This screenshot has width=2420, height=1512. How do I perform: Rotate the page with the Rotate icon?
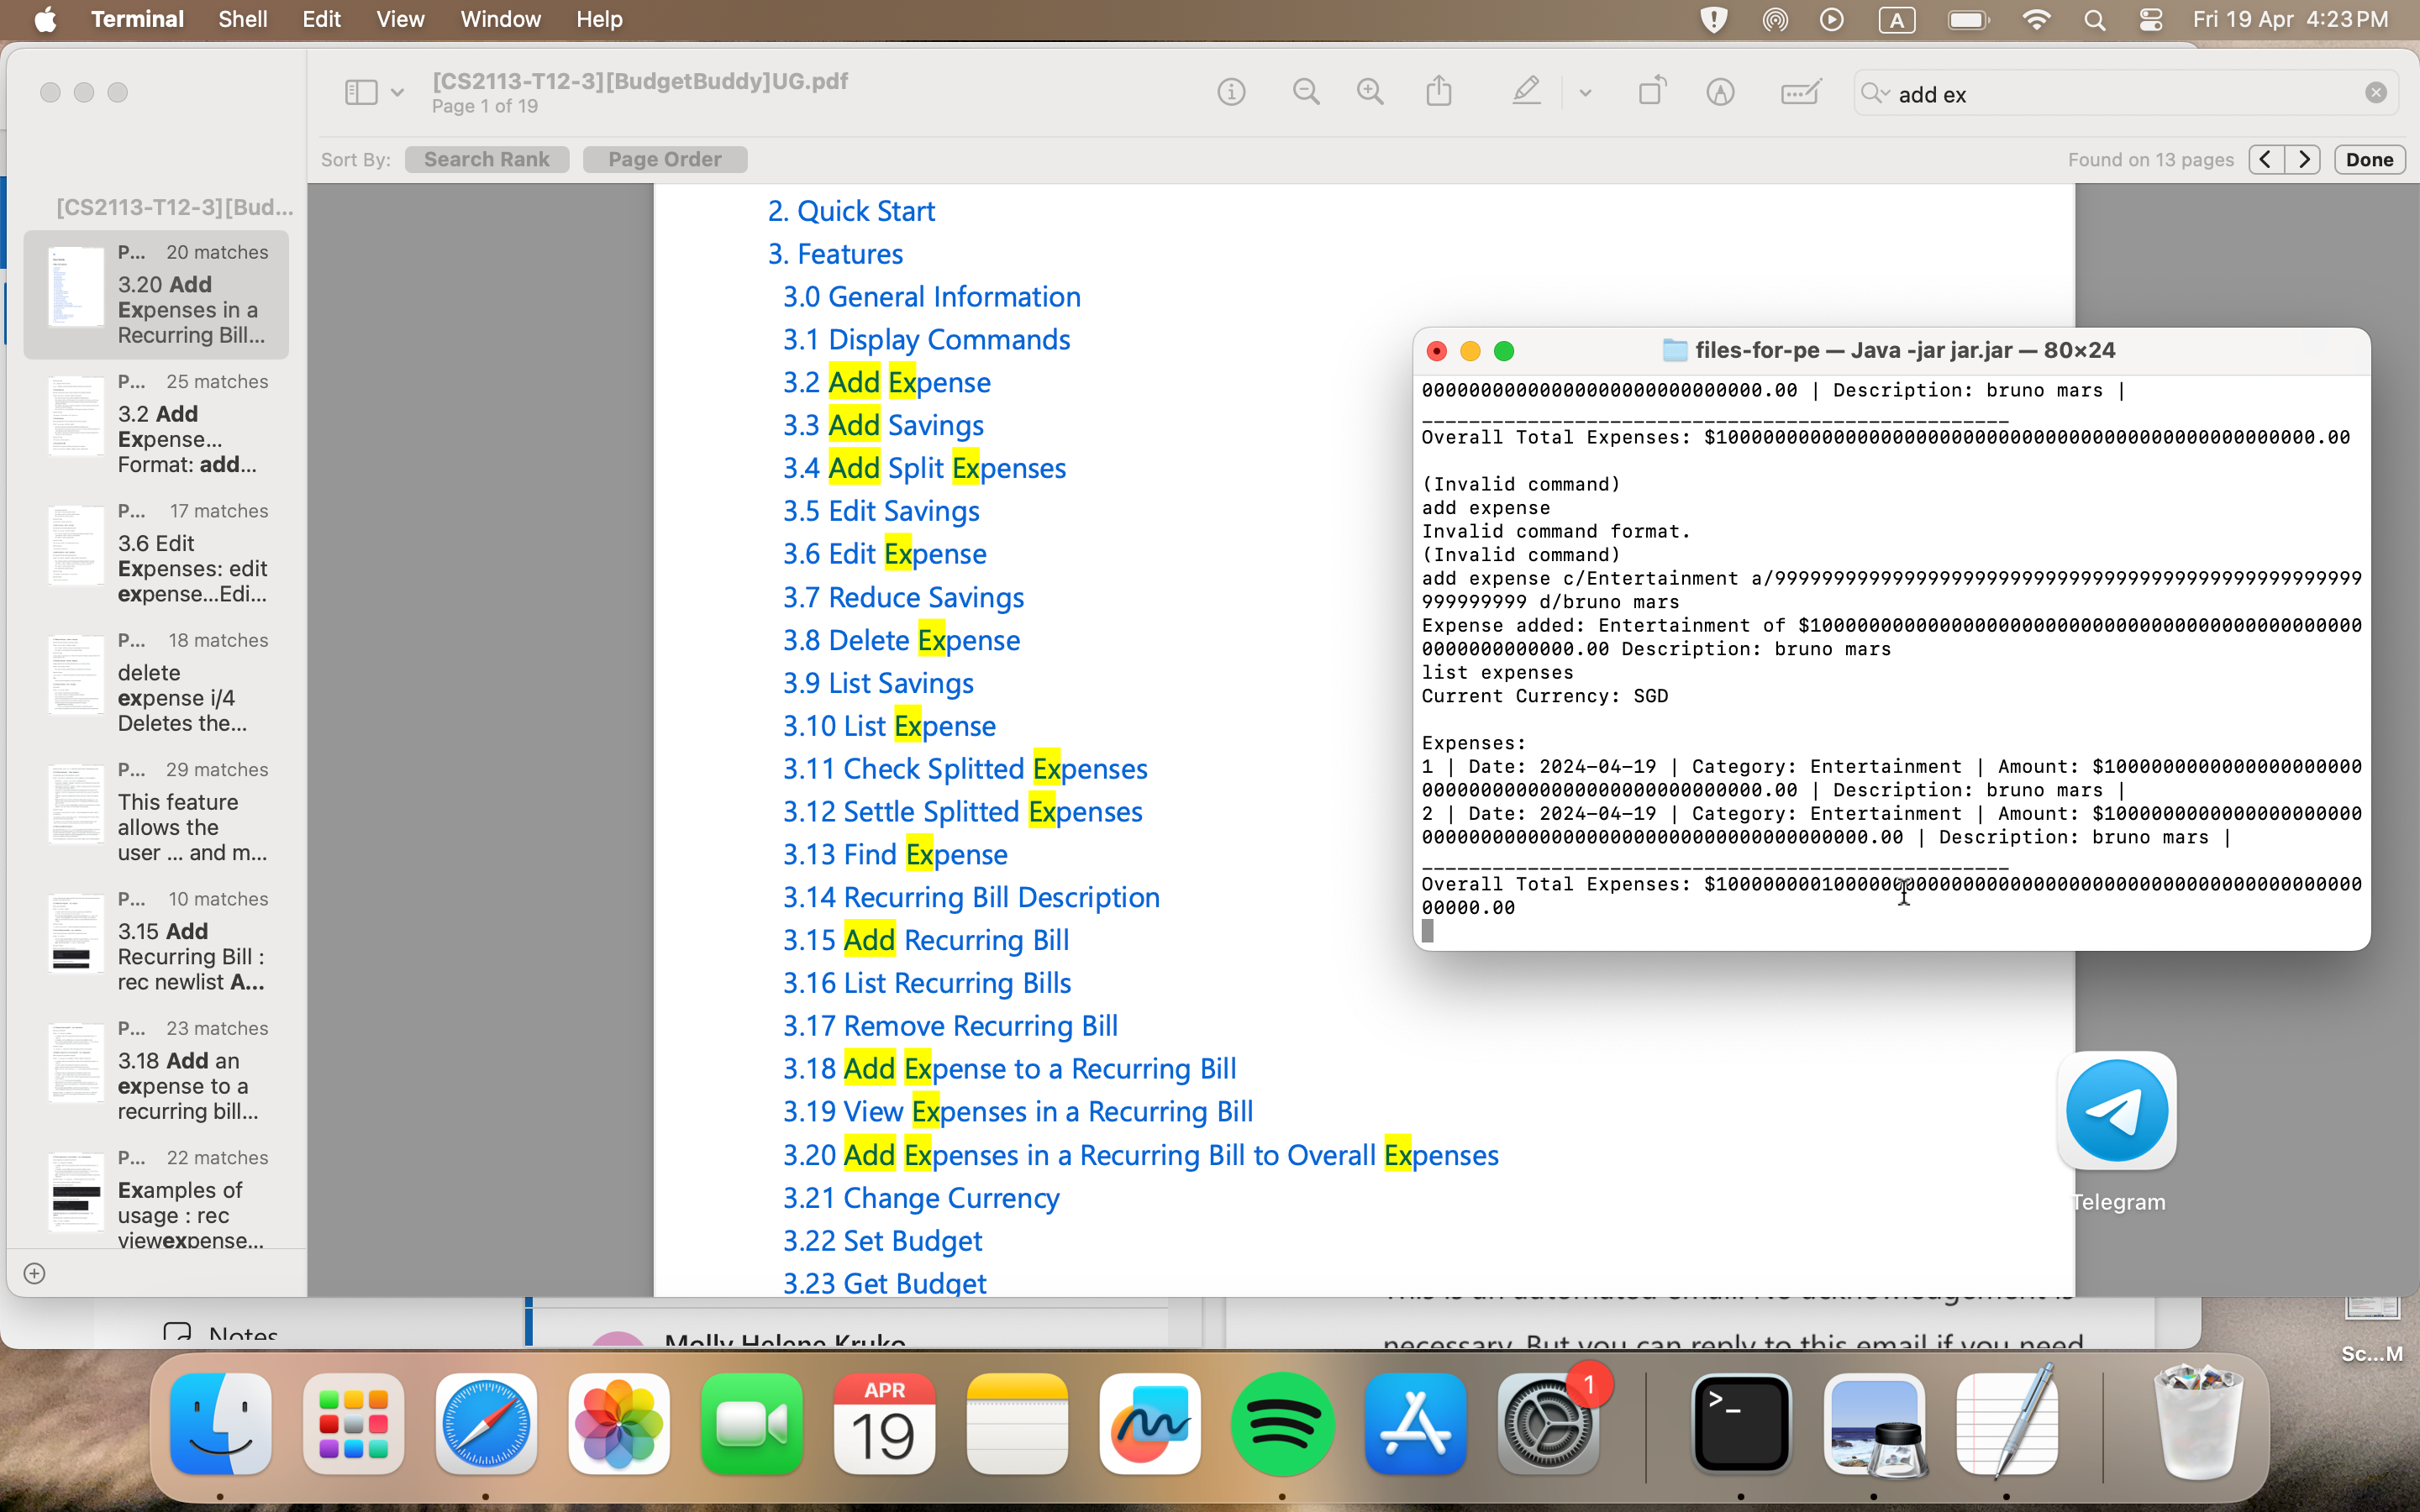coord(1652,91)
